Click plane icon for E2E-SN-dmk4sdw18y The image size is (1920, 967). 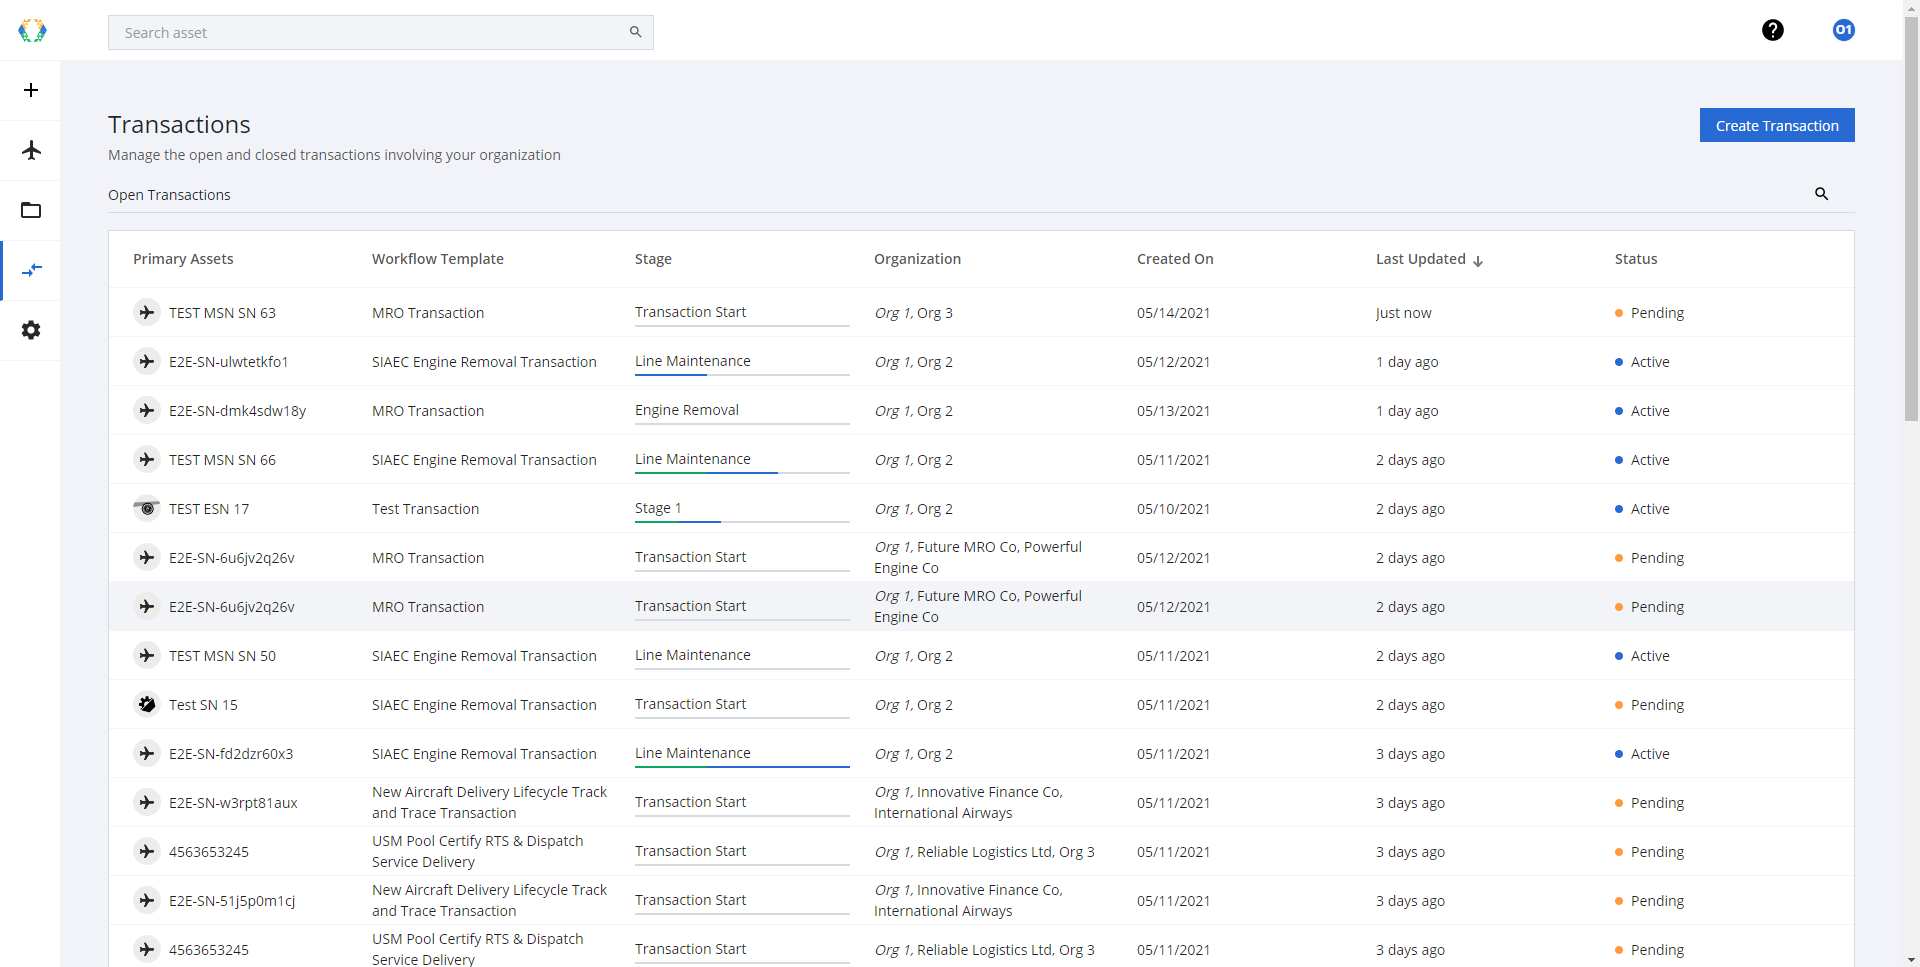(x=147, y=411)
